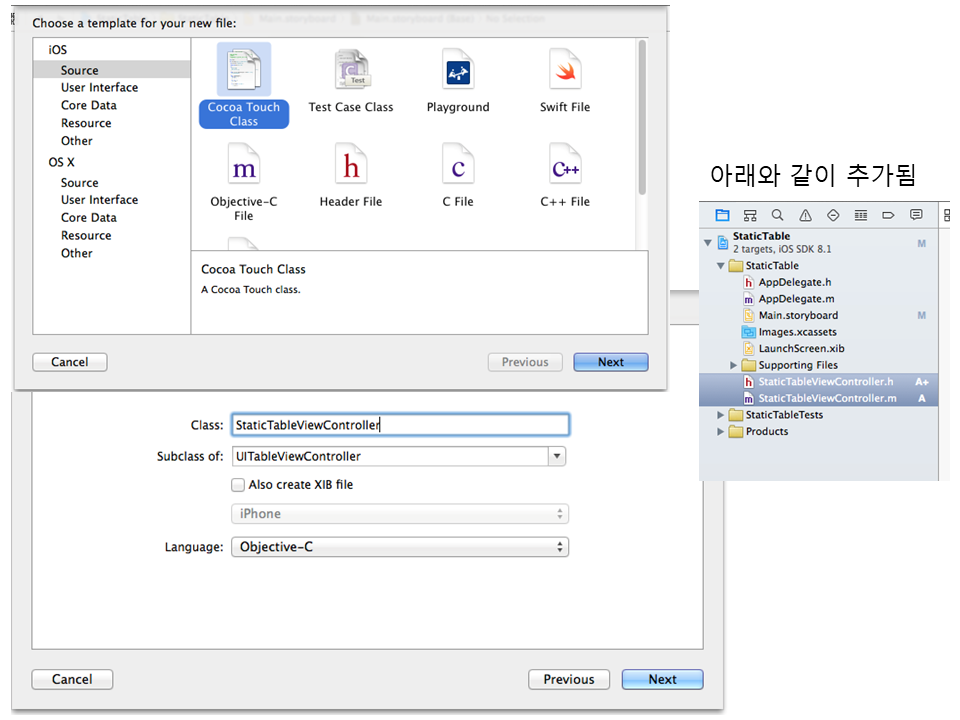This screenshot has height=720, width=960.
Task: Select User Interface under iOS
Action: point(99,88)
